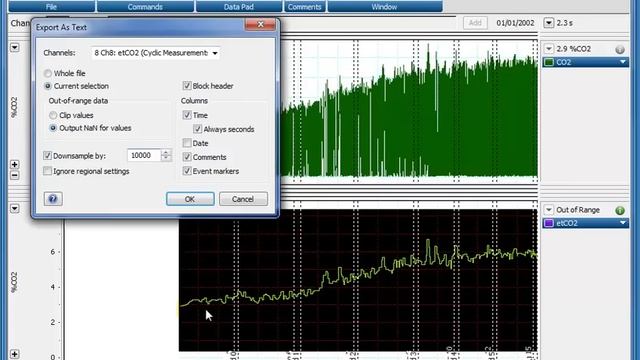Zoom in CO2 channel scale with plus button

[x=15, y=164]
